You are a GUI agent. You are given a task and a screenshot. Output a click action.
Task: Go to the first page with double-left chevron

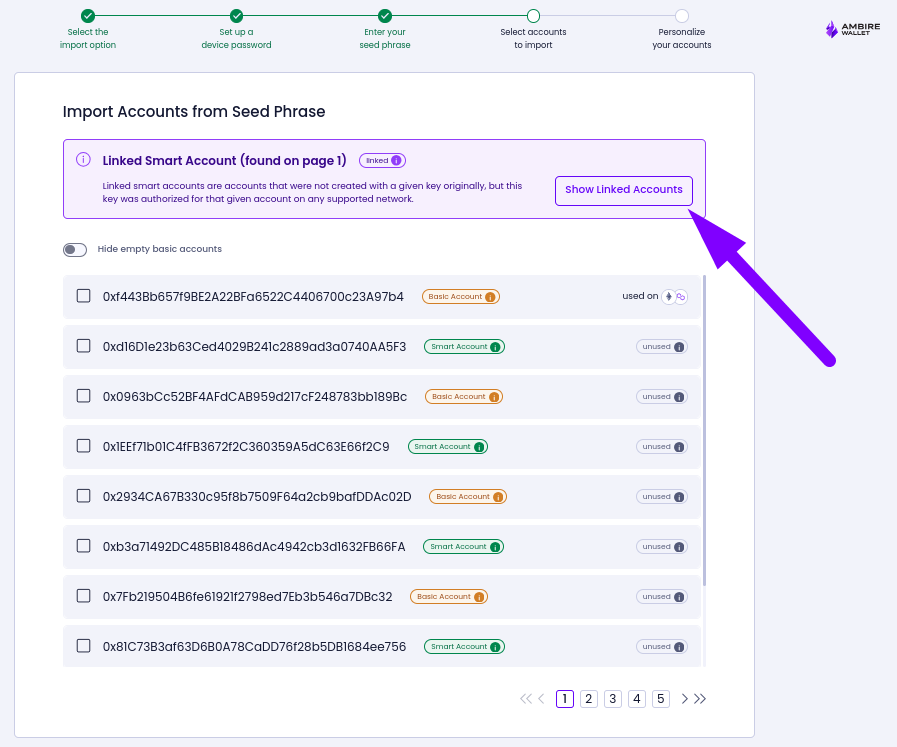526,698
